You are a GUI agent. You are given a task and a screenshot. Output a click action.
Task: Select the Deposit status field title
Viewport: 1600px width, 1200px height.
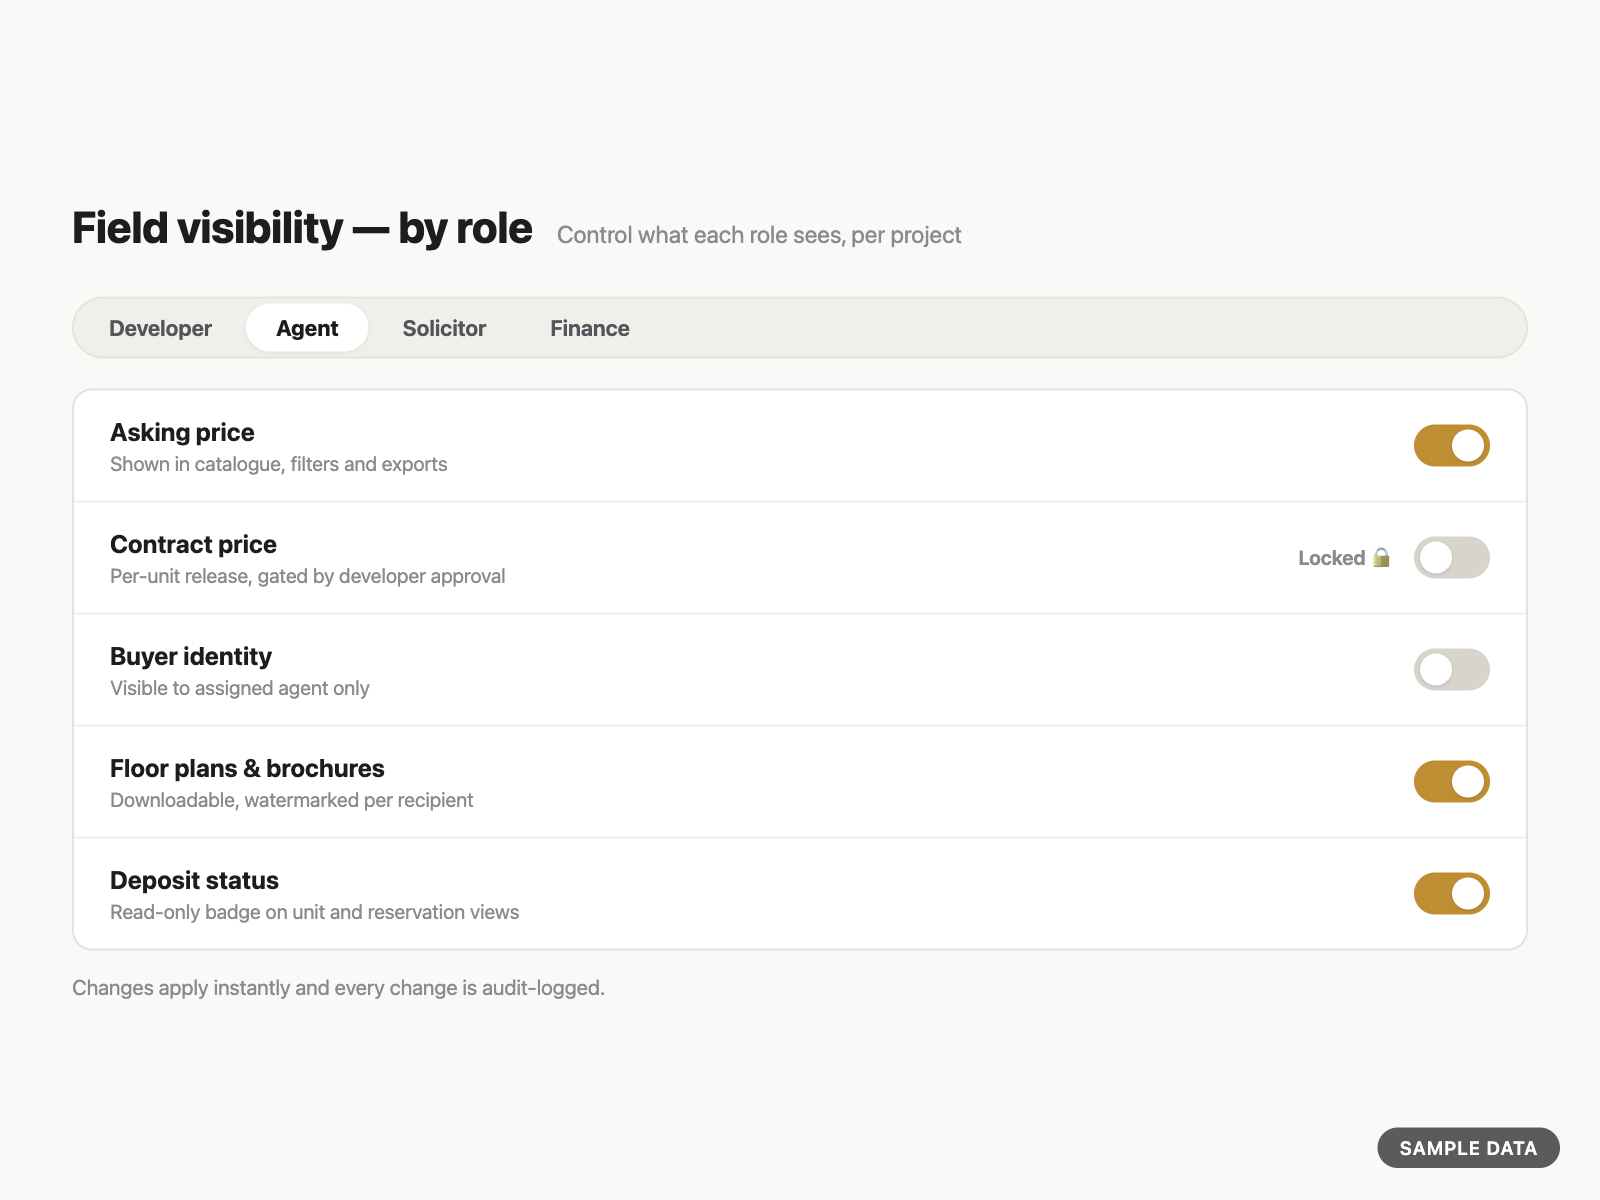194,880
